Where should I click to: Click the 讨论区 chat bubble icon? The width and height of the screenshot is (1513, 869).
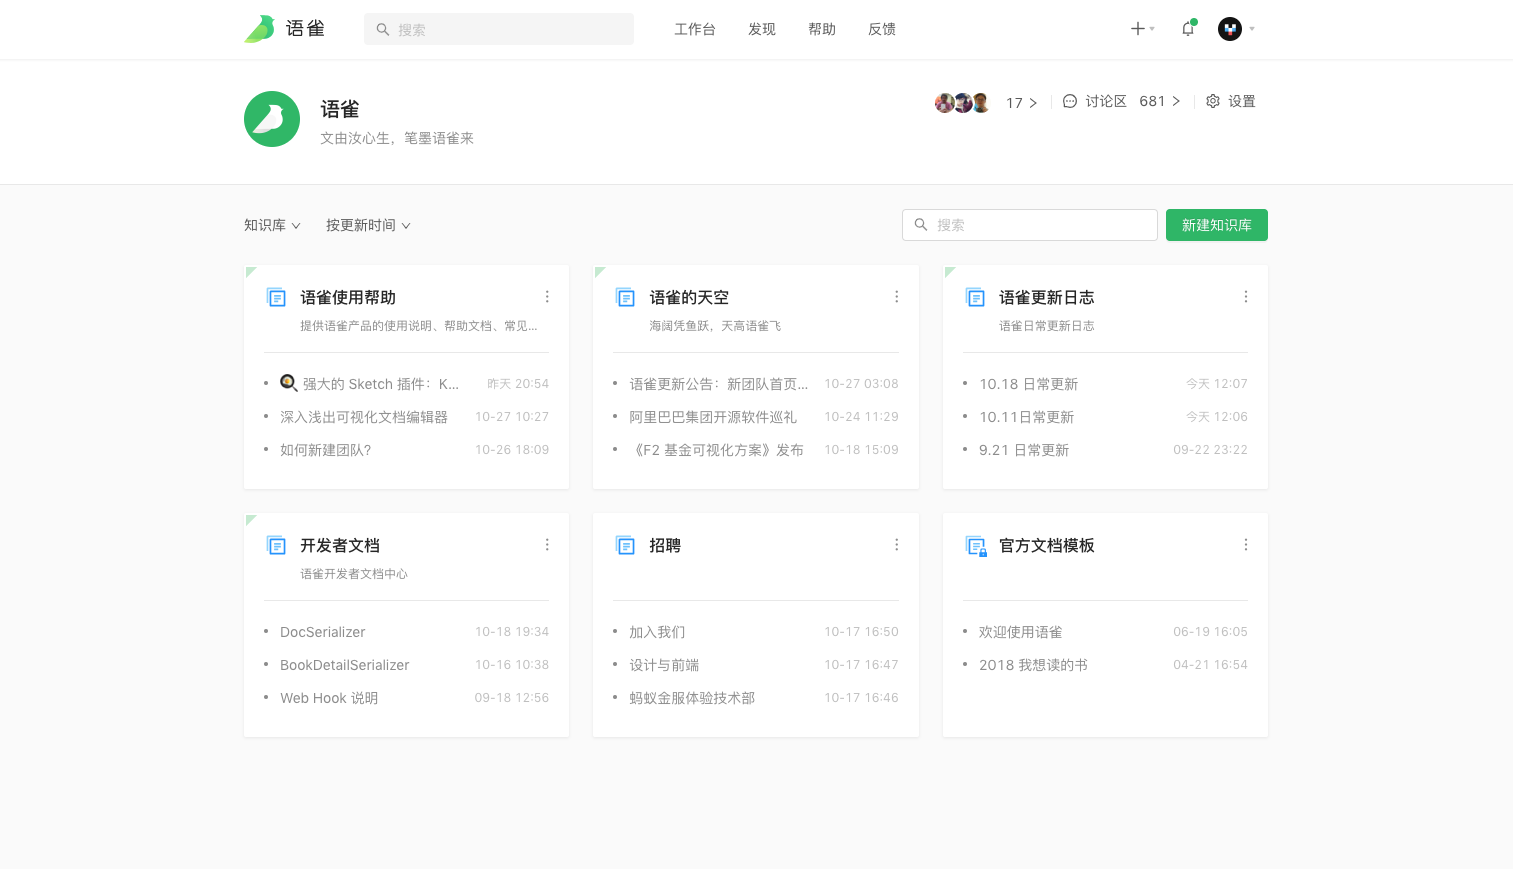1070,101
